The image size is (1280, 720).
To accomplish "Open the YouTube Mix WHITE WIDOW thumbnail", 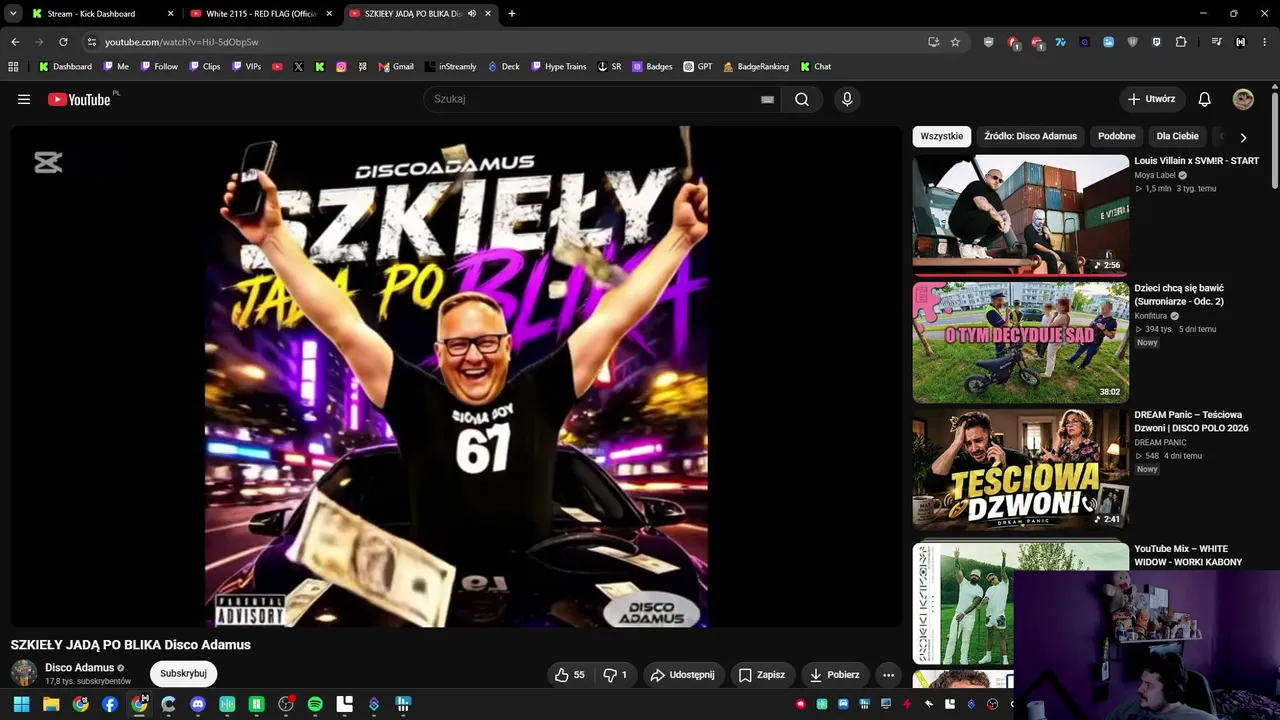I will coord(1020,602).
